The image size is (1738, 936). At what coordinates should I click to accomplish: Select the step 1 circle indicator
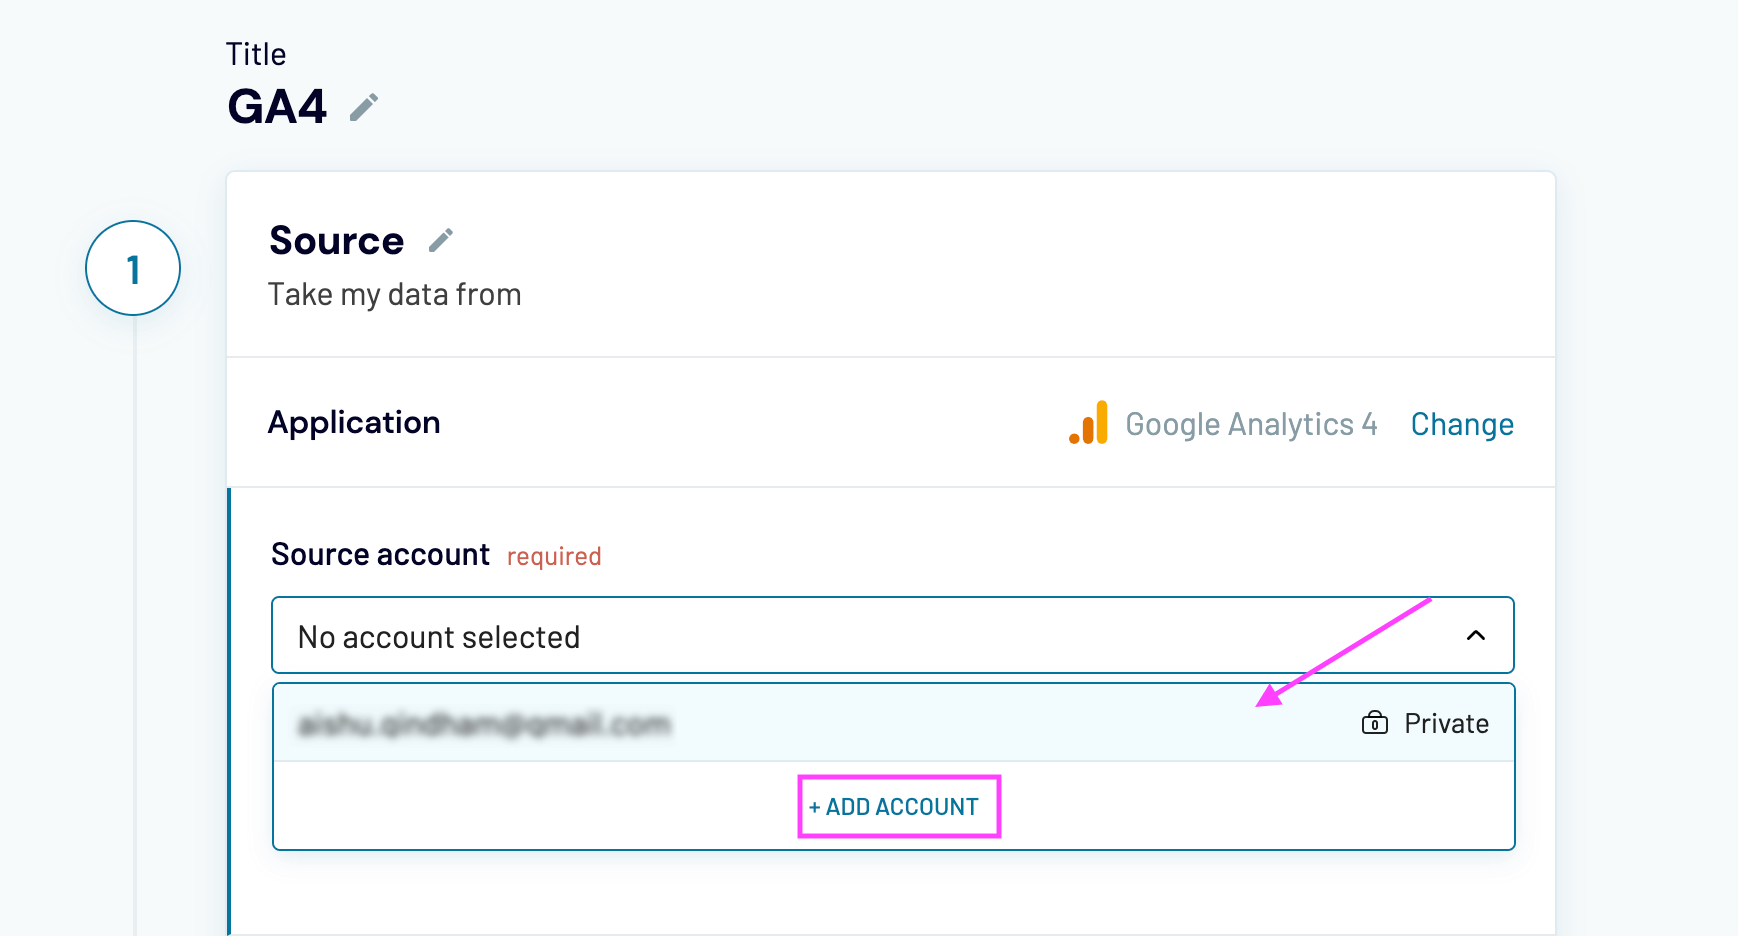click(132, 268)
